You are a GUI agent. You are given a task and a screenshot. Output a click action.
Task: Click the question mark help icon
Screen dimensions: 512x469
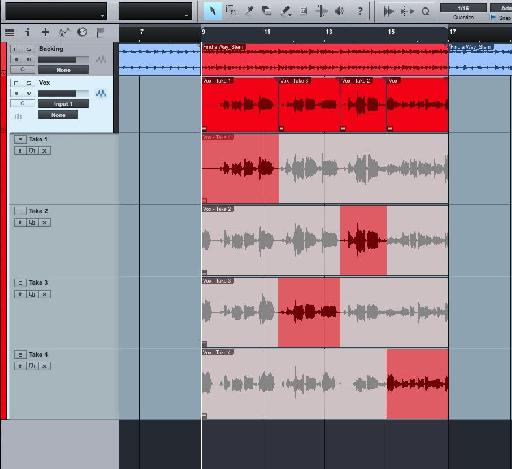tap(360, 11)
